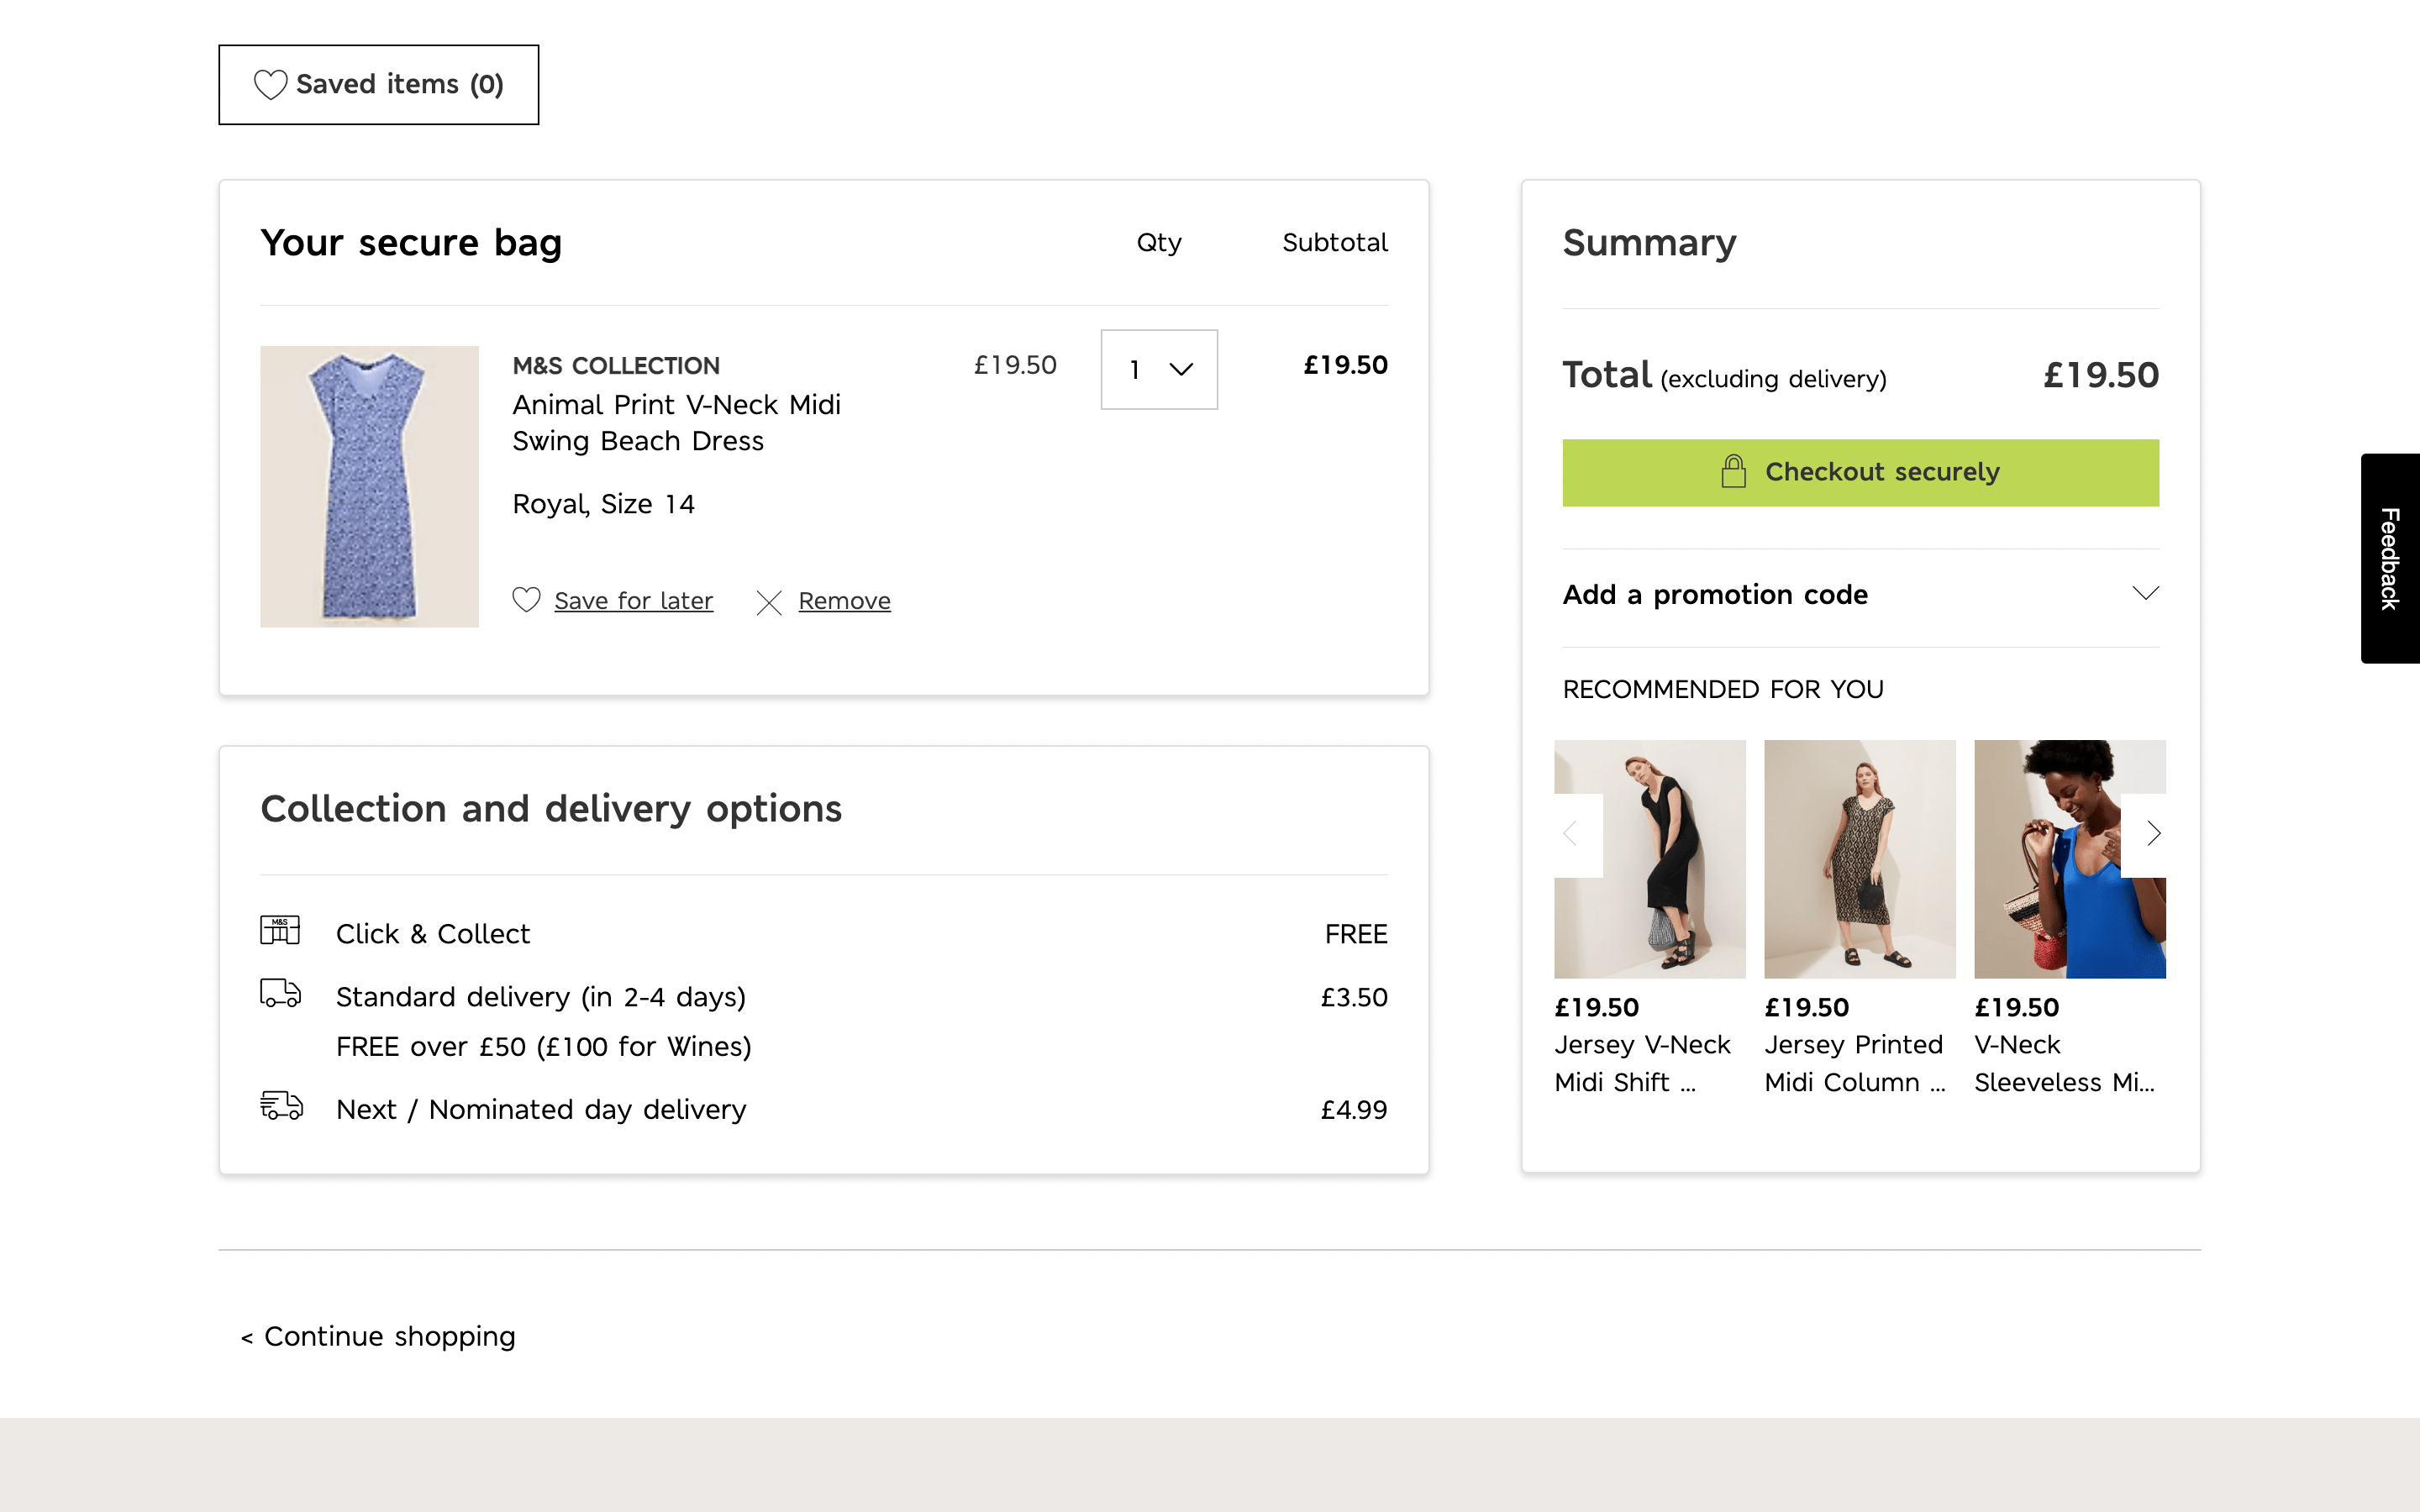This screenshot has width=2420, height=1512.
Task: View the Jersey Printed Midi Column dress image
Action: click(1859, 859)
